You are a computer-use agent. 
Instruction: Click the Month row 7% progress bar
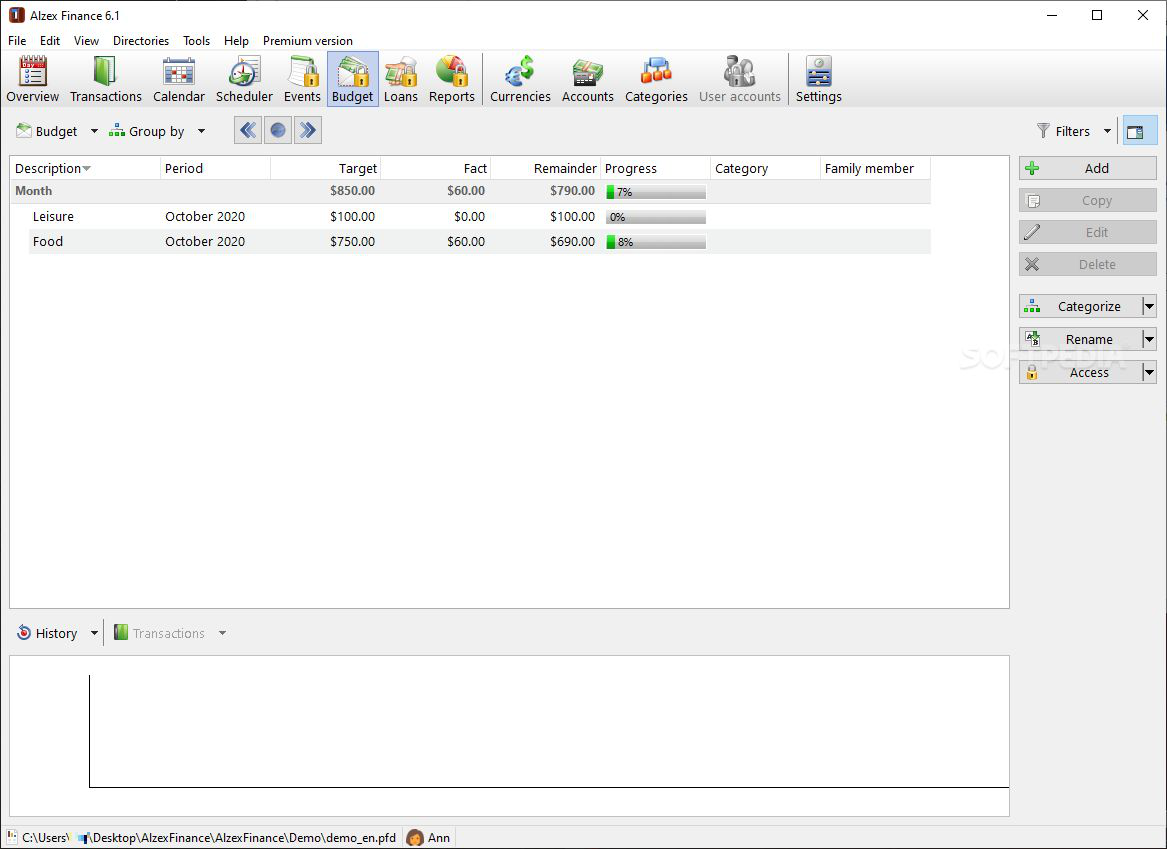tap(656, 192)
